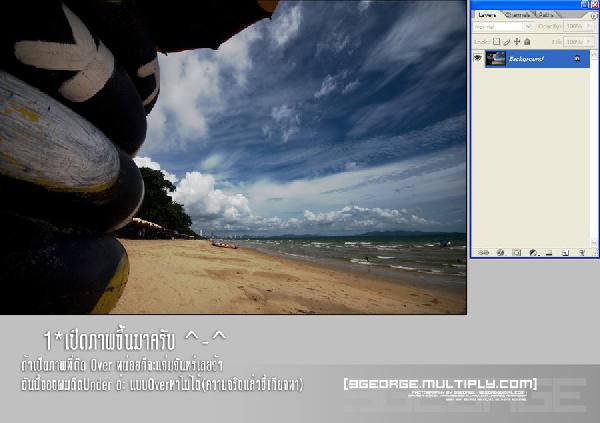Toggle lock position move icon
This screenshot has width=600, height=423.
[x=517, y=41]
